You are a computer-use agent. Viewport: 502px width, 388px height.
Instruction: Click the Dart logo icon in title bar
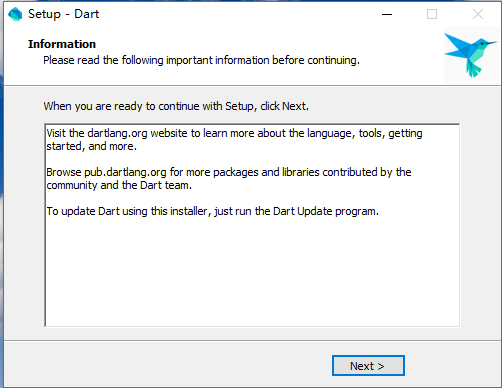[15, 14]
